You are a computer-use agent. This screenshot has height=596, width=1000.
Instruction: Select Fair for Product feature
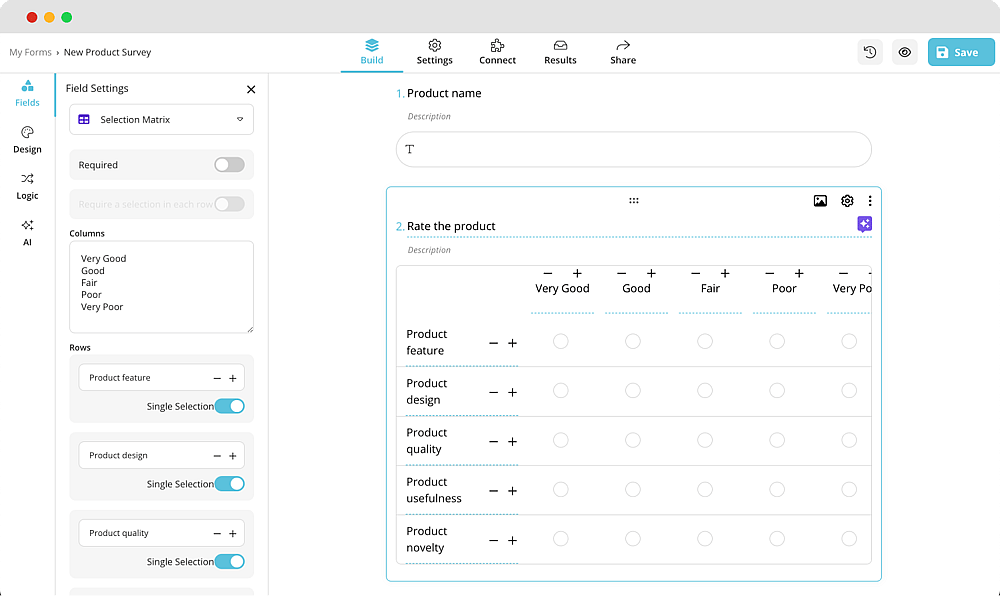[x=705, y=342]
